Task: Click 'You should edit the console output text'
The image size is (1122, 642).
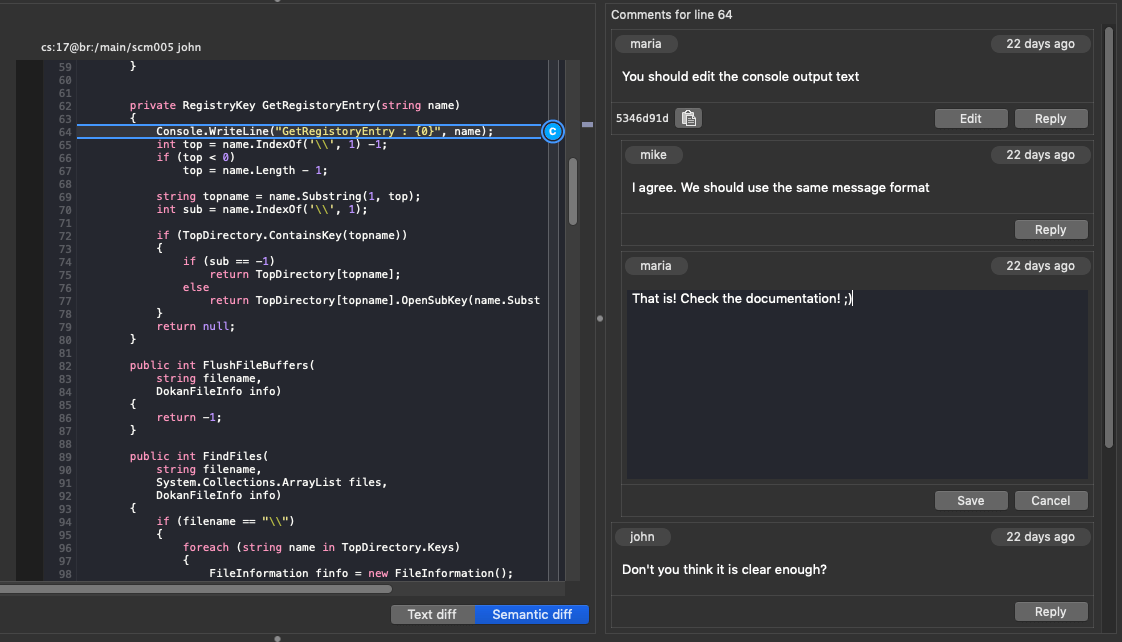Action: (x=740, y=77)
